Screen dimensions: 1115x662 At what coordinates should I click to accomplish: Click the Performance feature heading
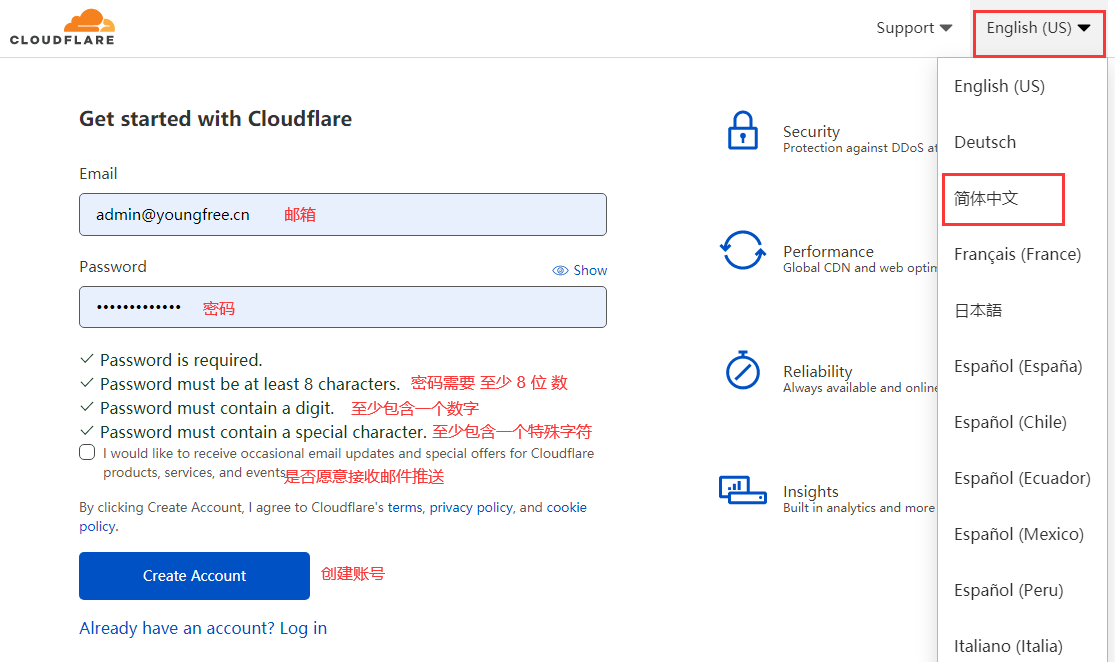[x=828, y=252]
